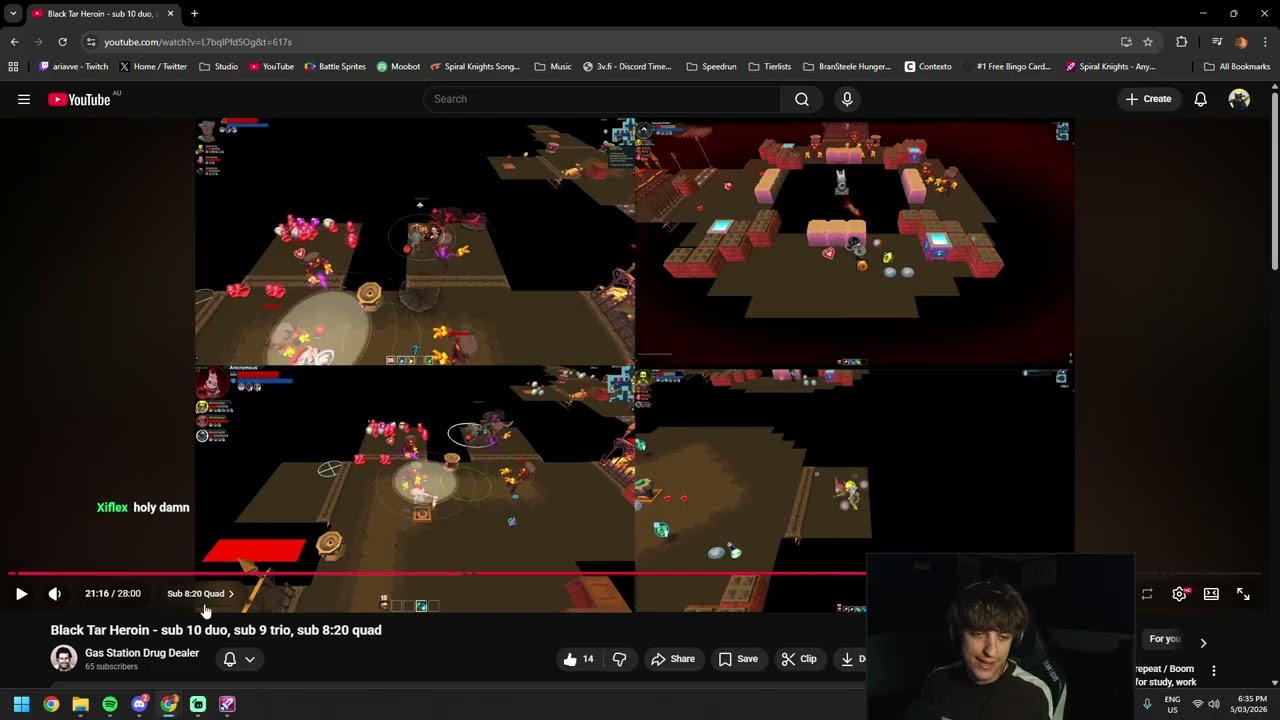Open File Explorer from taskbar
1280x720 pixels.
point(80,704)
